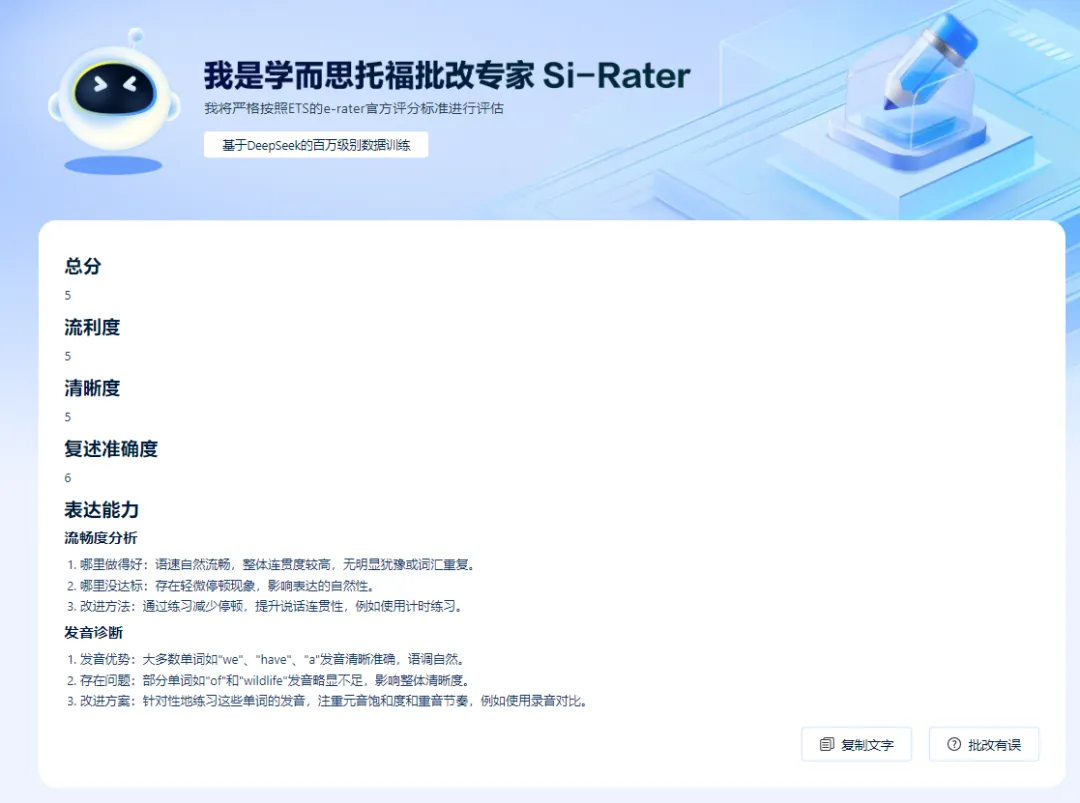Click the copy document icon beside 复制文字

827,744
